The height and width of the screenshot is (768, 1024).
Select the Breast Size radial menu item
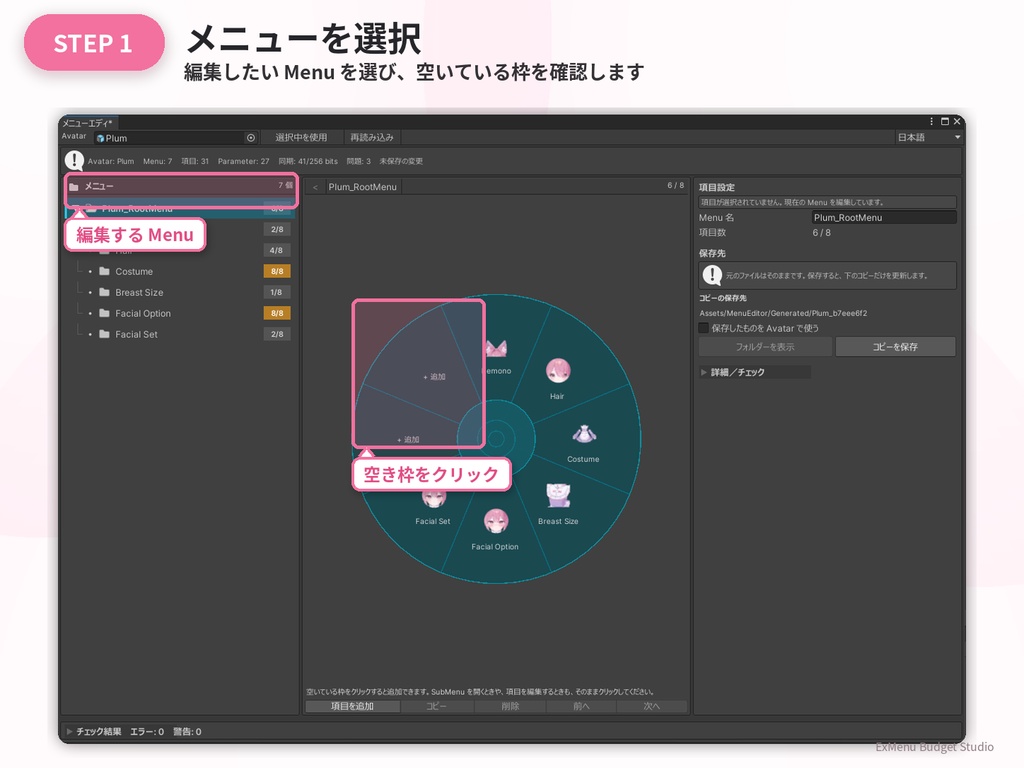[558, 504]
